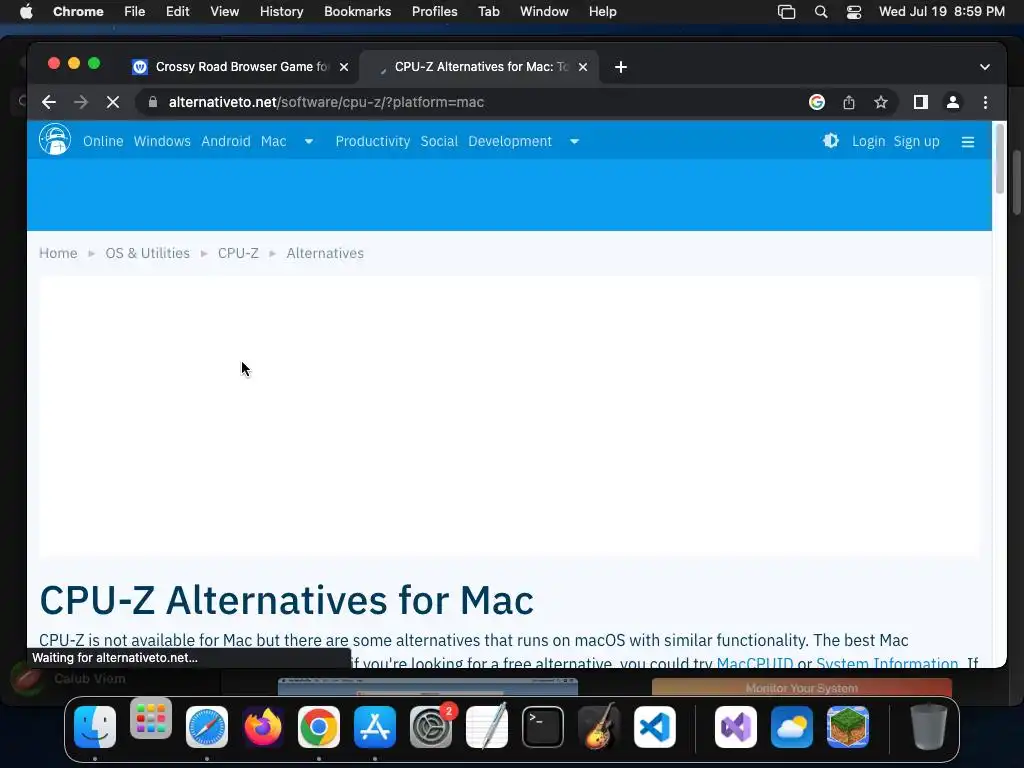Open the purple Visual Studio Dock icon
Image resolution: width=1024 pixels, height=768 pixels.
tap(736, 726)
